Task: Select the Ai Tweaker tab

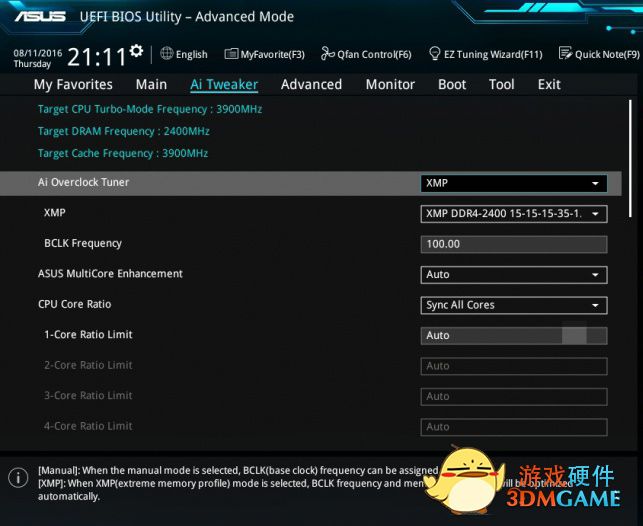Action: point(224,84)
